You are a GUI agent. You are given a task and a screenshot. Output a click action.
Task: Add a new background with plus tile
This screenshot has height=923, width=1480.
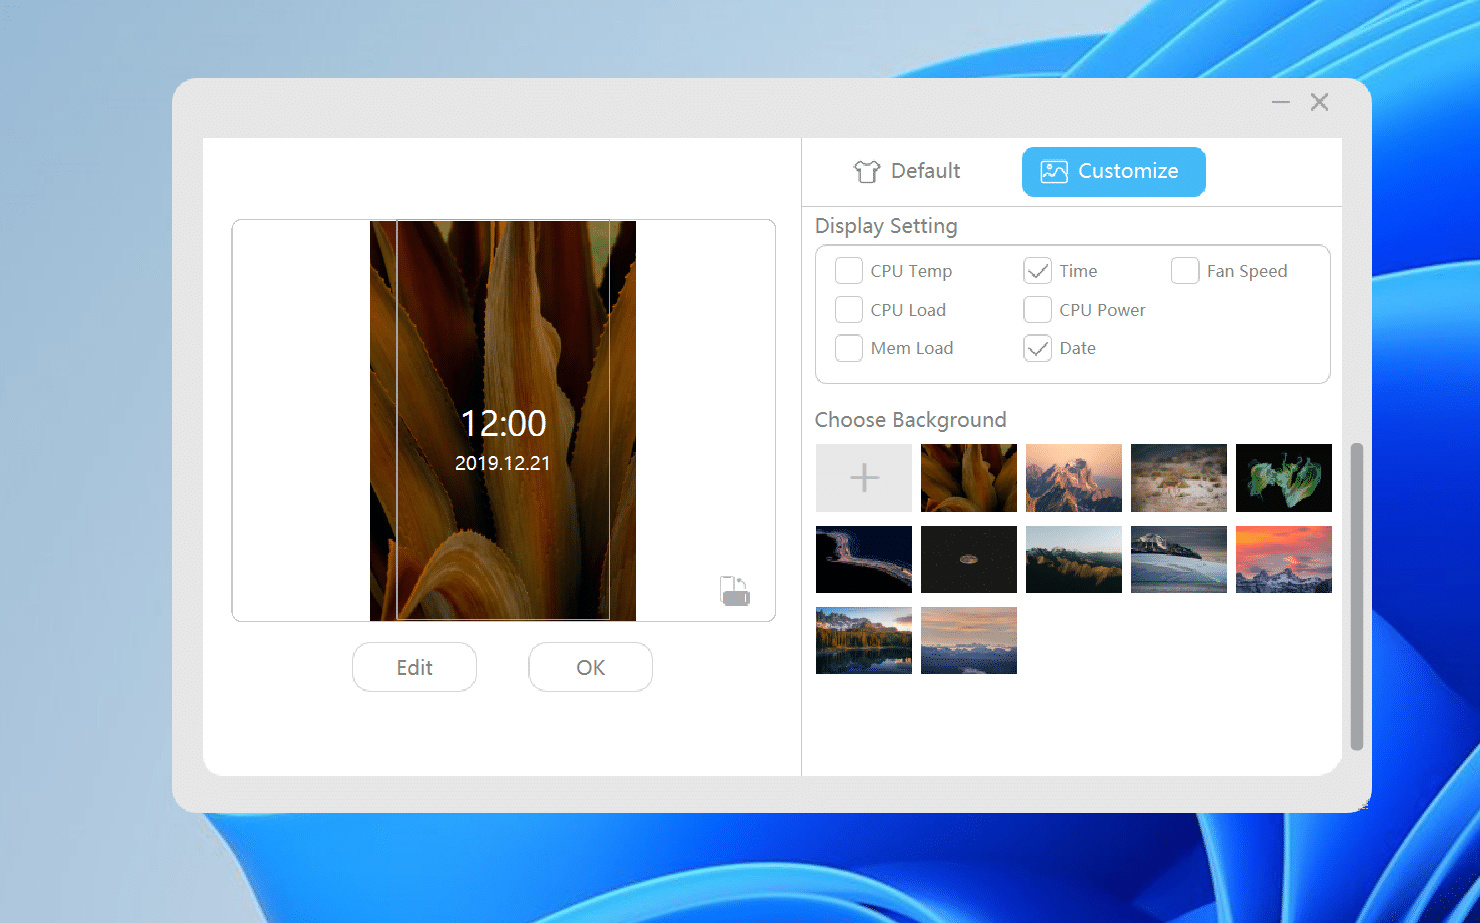[864, 478]
